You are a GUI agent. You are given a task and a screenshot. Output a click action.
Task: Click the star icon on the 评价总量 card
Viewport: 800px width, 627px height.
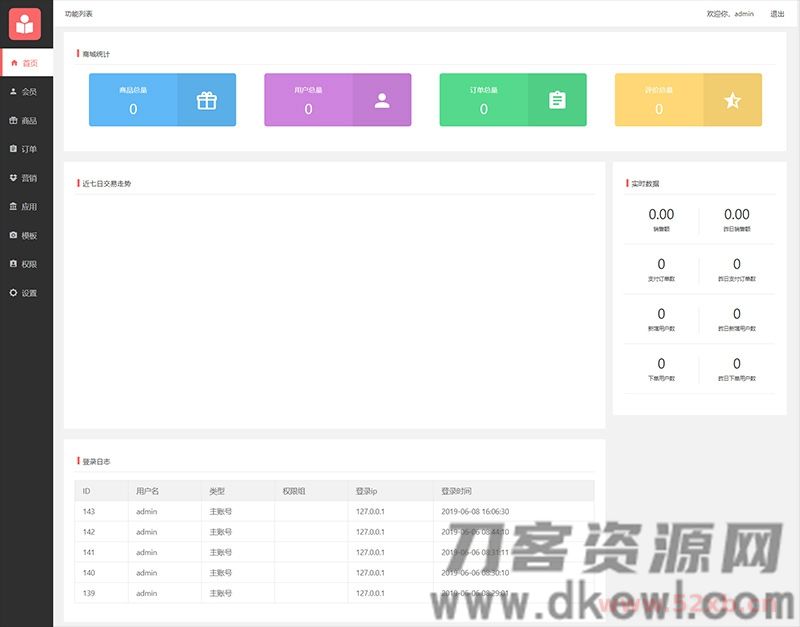pos(731,99)
